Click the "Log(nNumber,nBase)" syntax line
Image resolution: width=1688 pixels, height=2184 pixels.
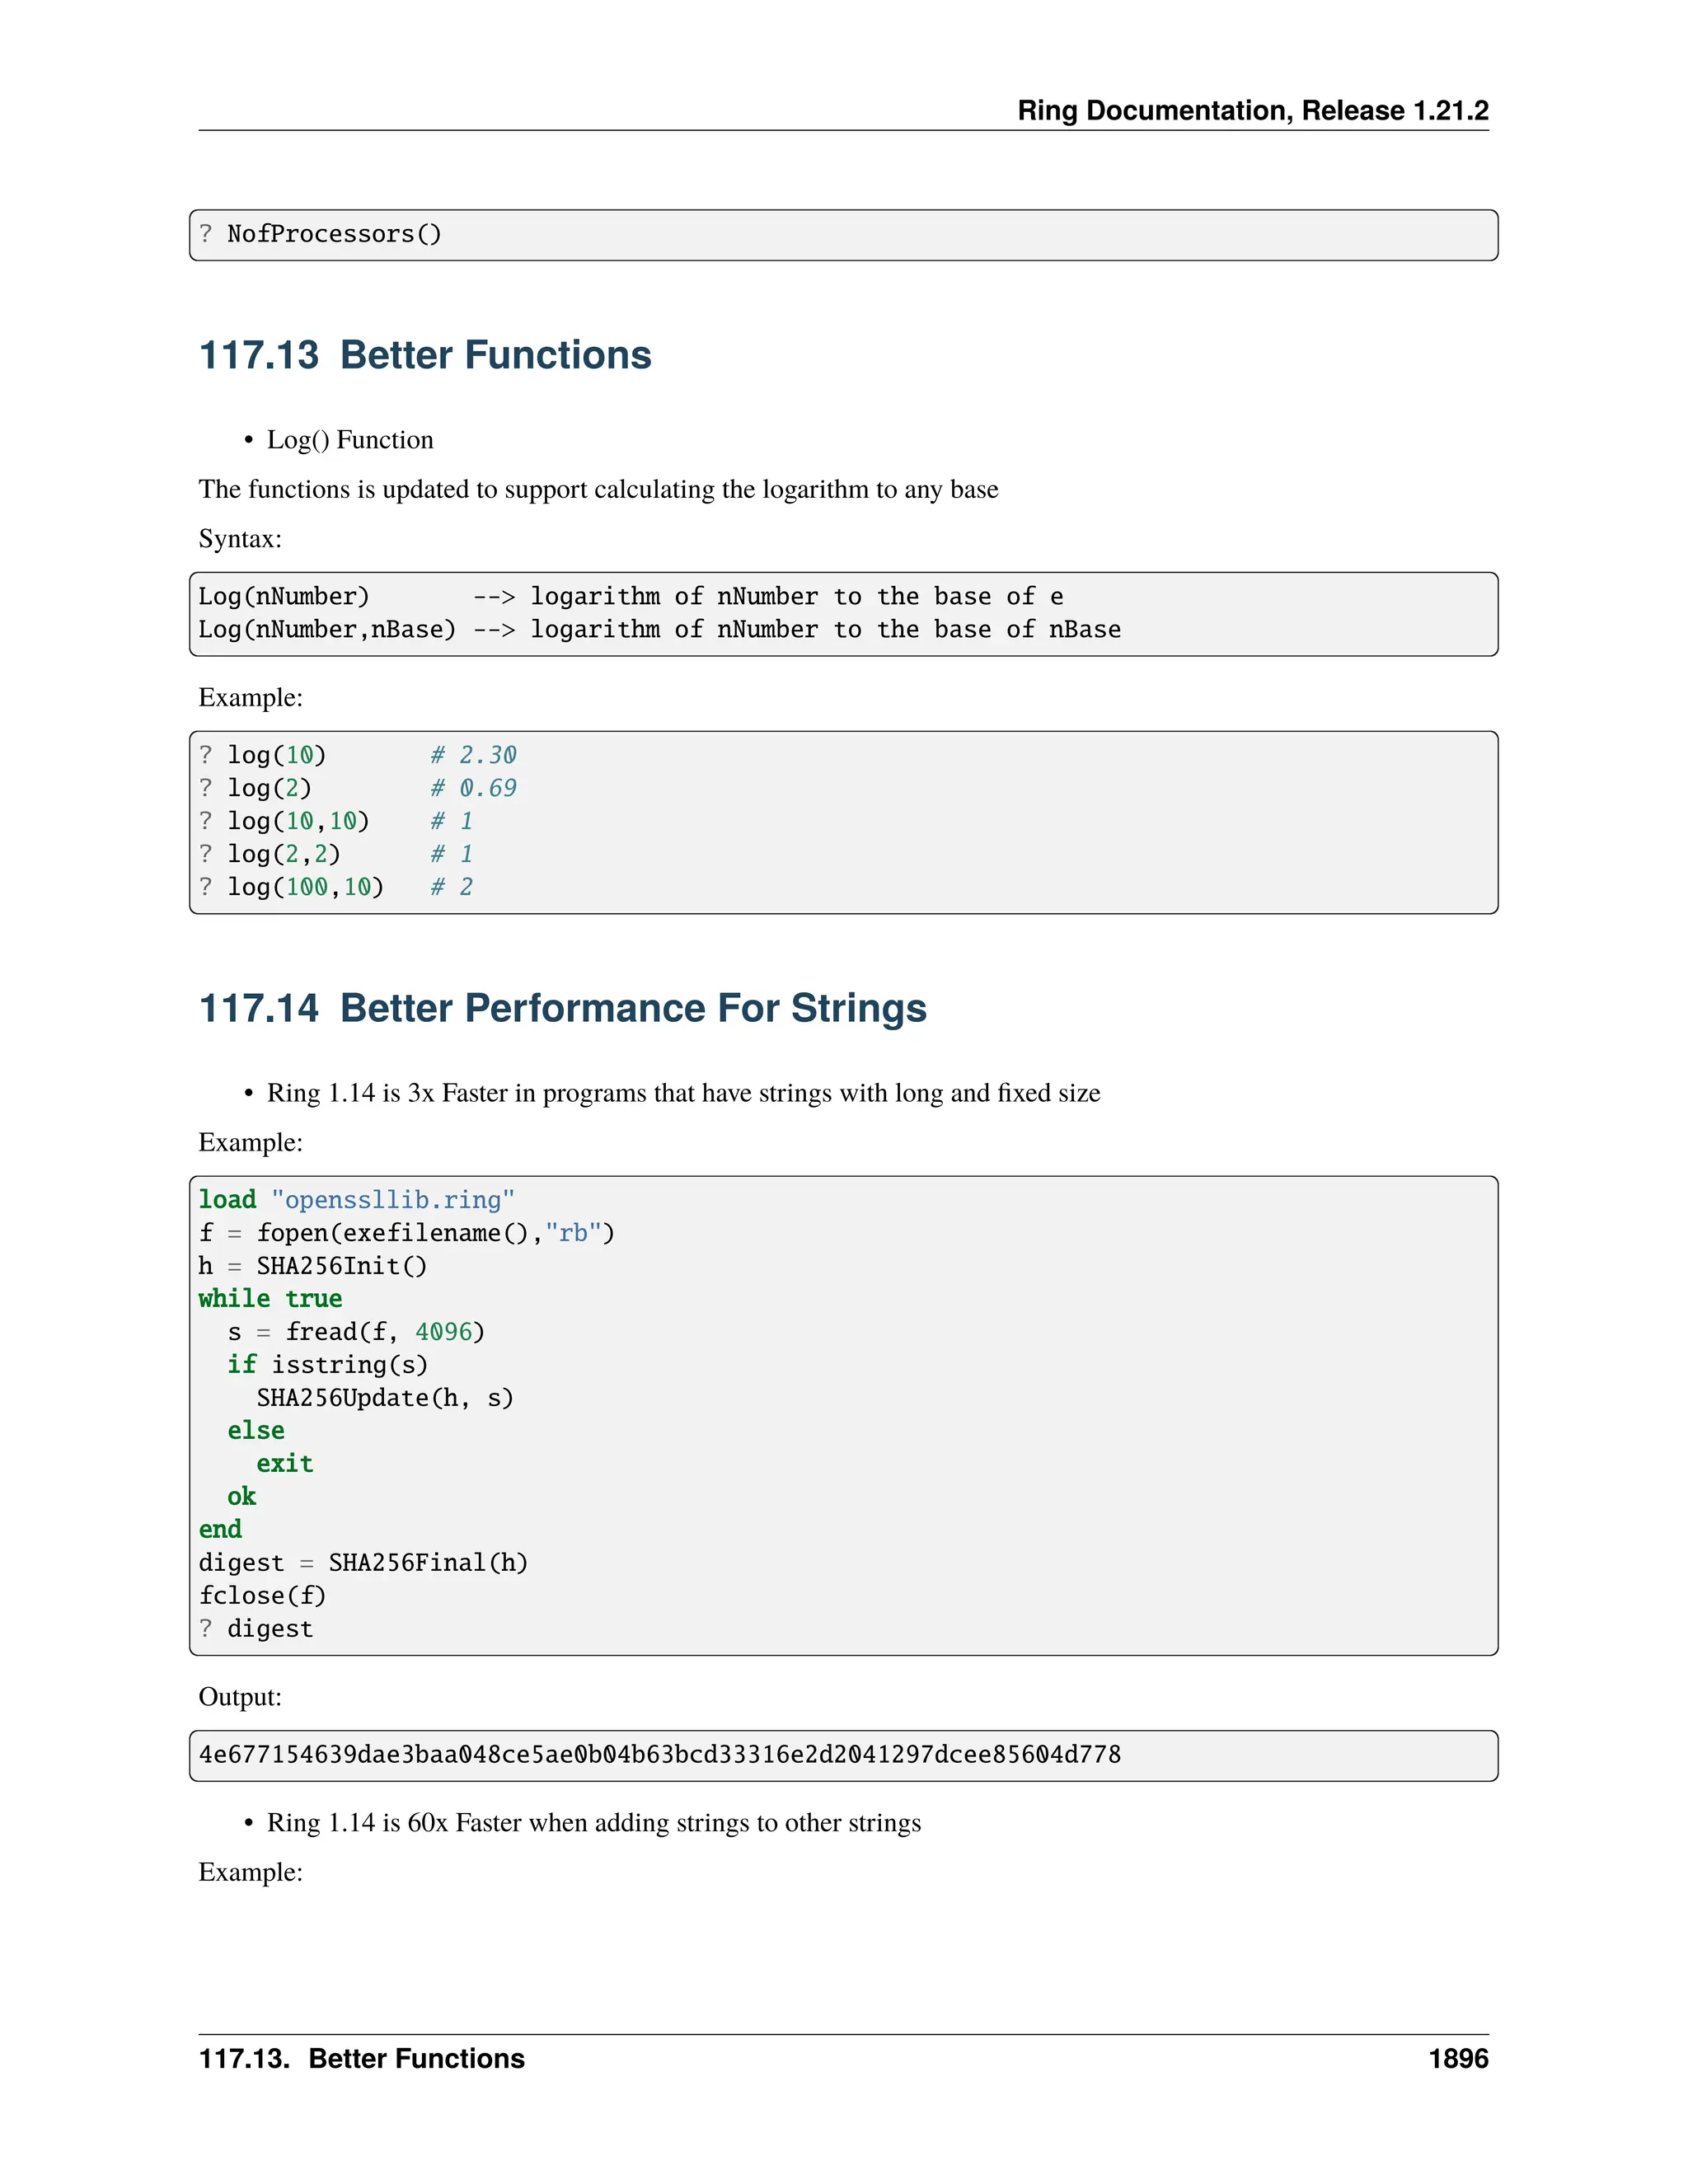(327, 629)
